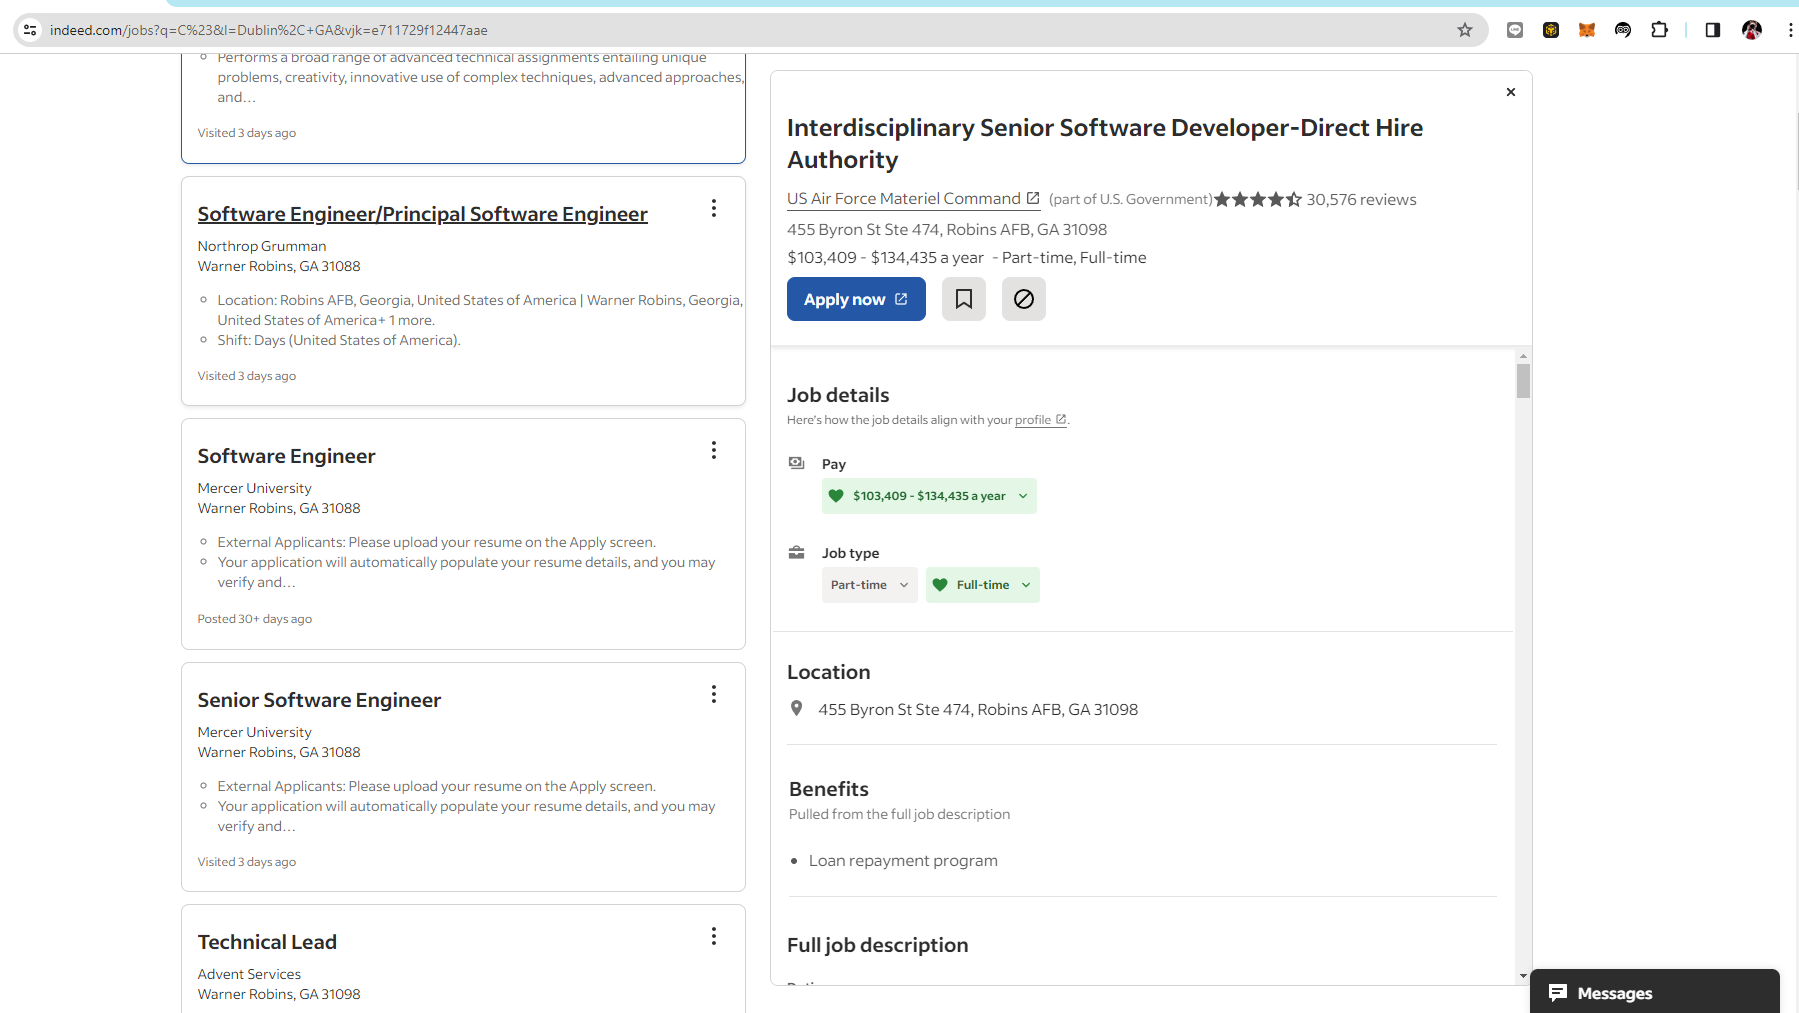The image size is (1799, 1013).
Task: Click the Apply now button
Action: point(856,299)
